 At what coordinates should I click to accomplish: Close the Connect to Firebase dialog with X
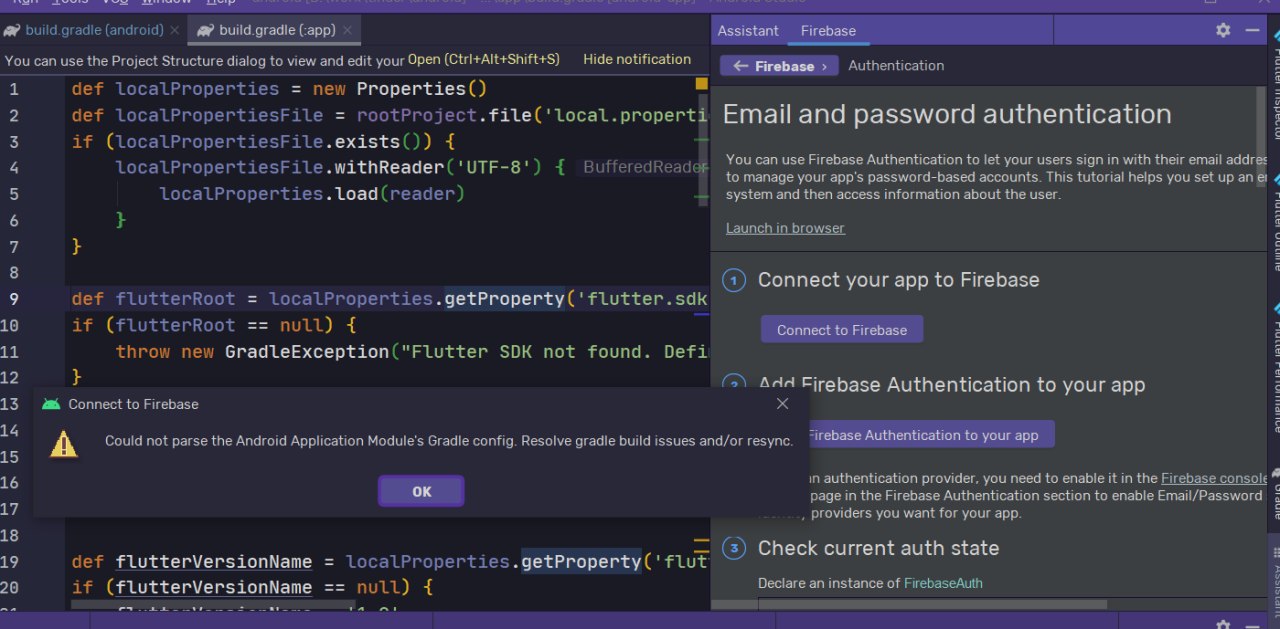point(783,403)
